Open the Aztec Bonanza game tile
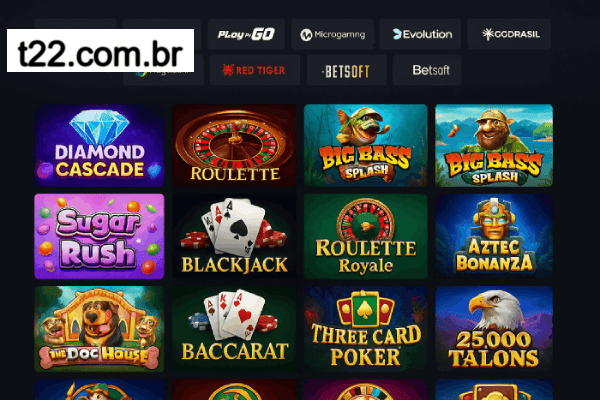 pyautogui.click(x=494, y=236)
